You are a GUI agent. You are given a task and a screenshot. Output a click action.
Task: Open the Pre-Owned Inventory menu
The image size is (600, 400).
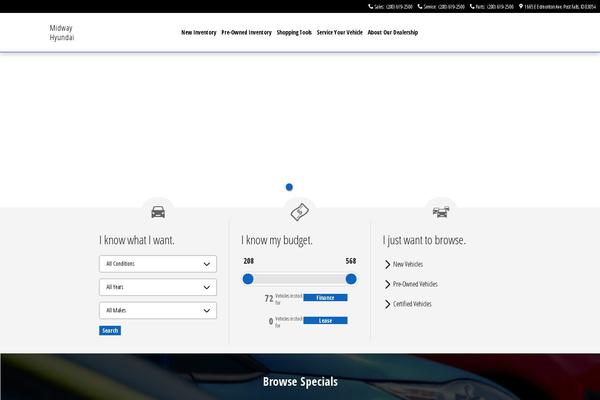(x=246, y=33)
